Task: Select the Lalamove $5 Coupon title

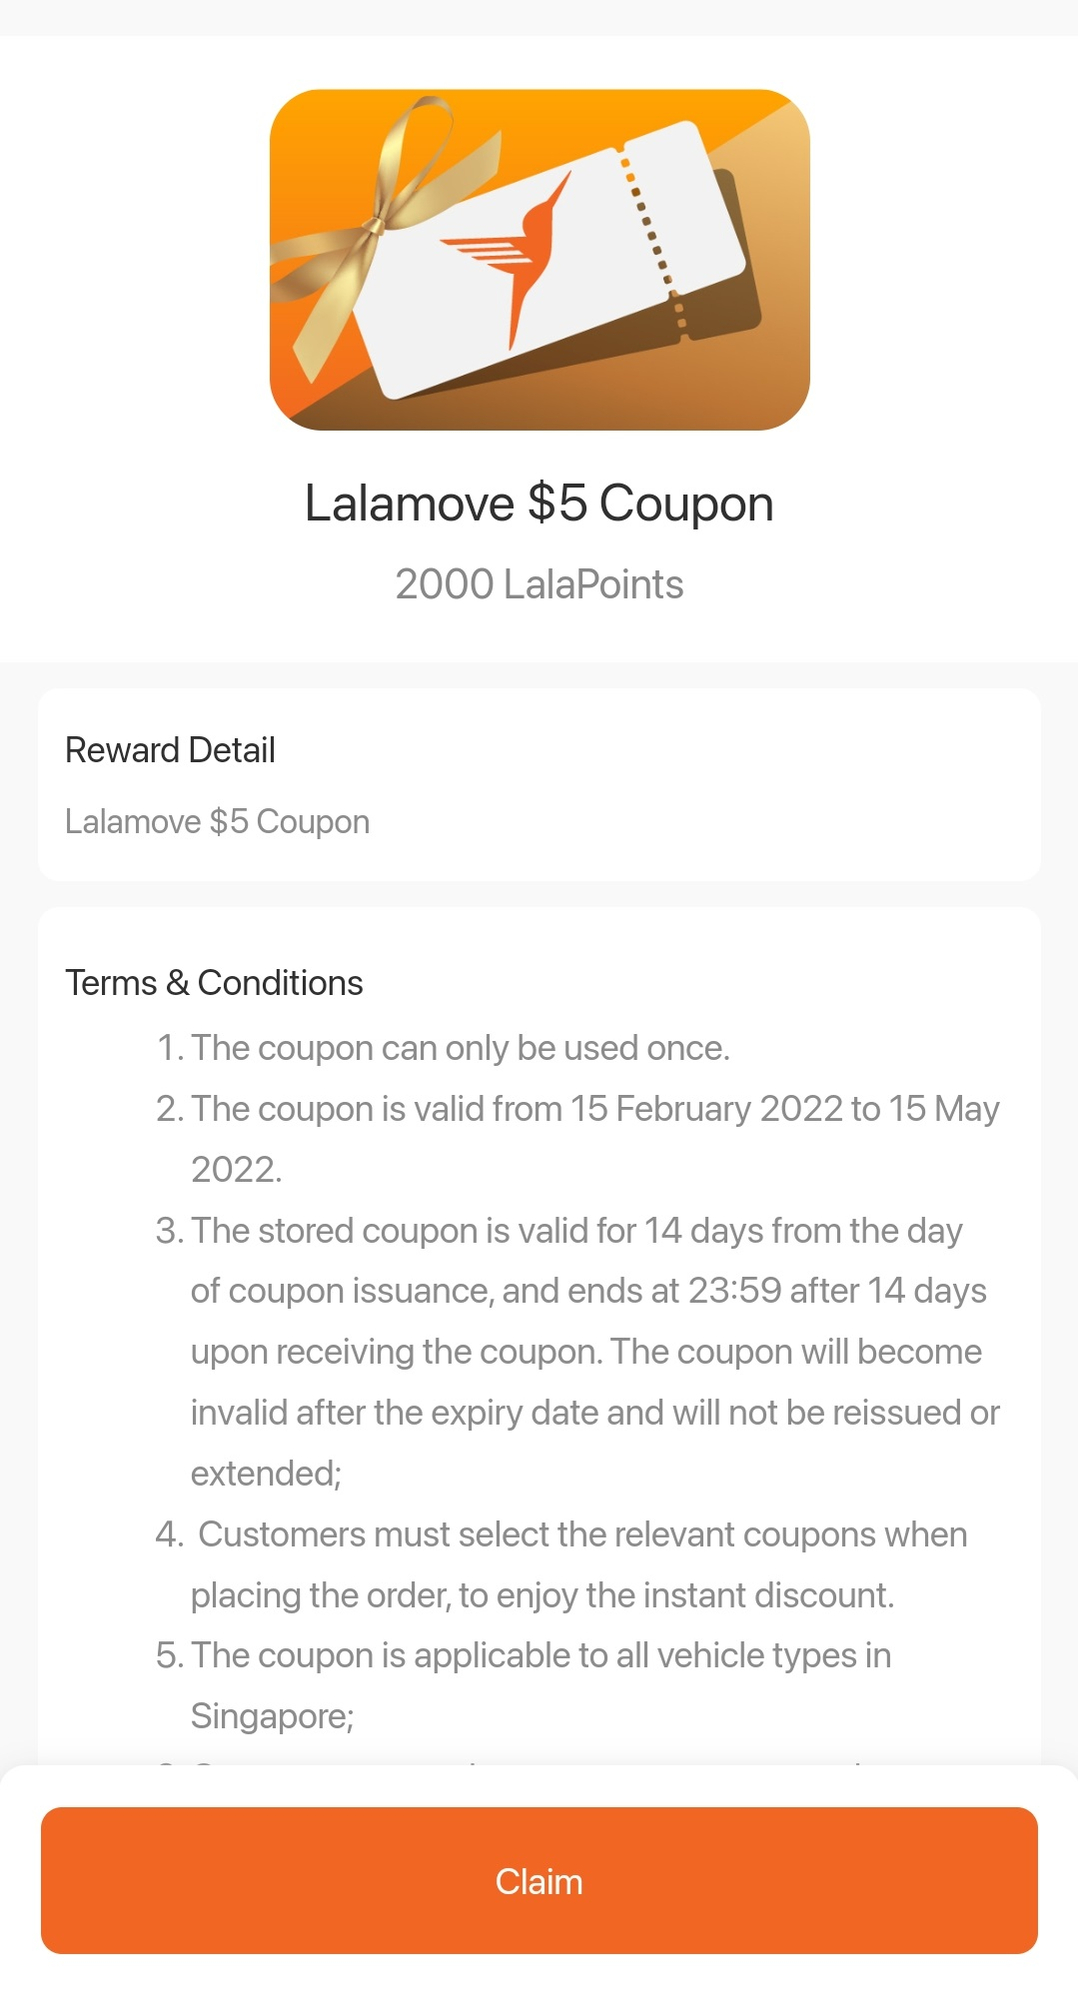Action: point(539,503)
